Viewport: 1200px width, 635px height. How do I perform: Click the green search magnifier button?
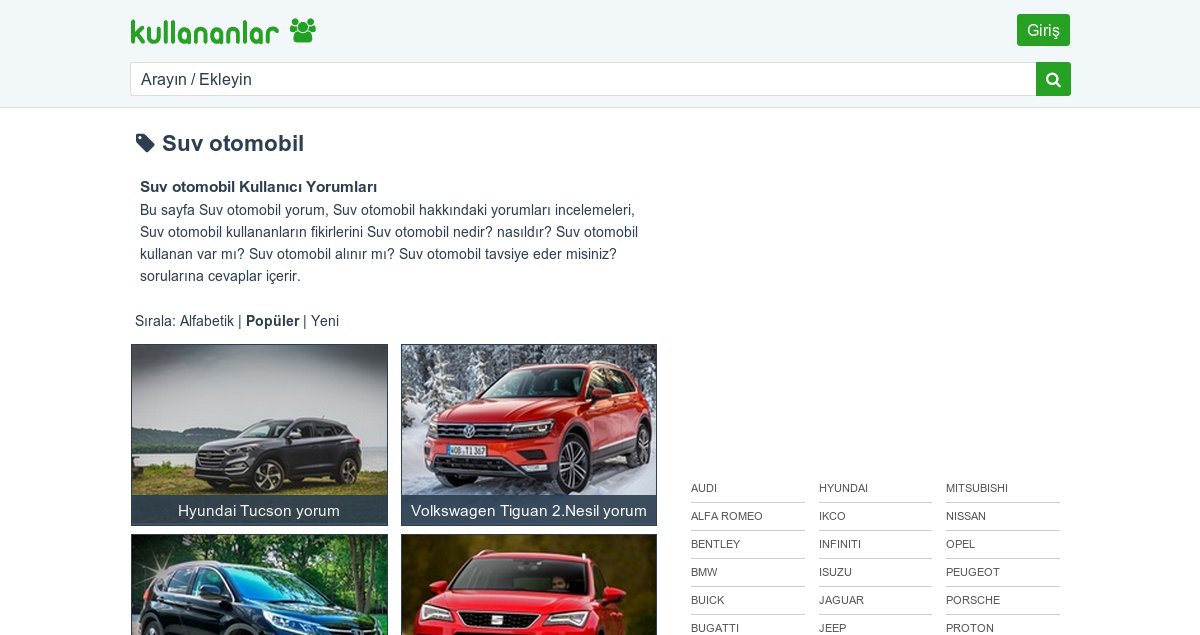click(1053, 79)
